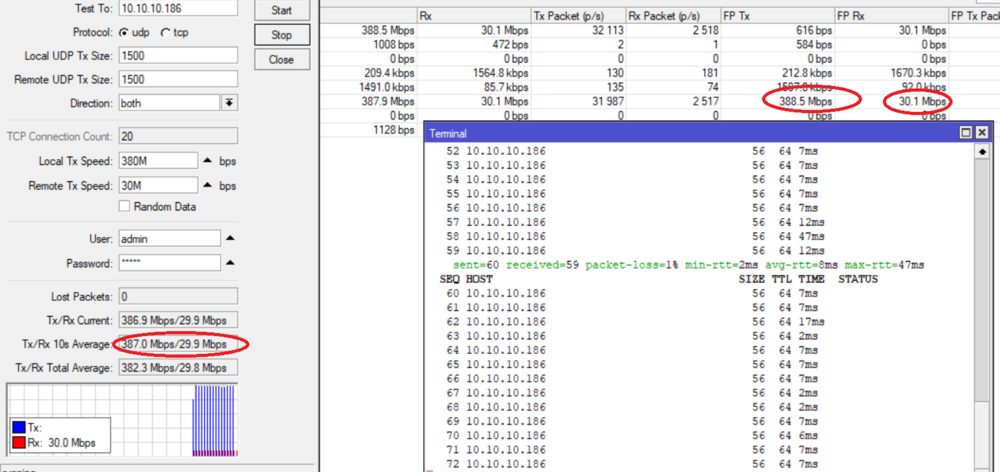
Task: Click the Tx/Rx bandwidth graph
Action: point(122,420)
